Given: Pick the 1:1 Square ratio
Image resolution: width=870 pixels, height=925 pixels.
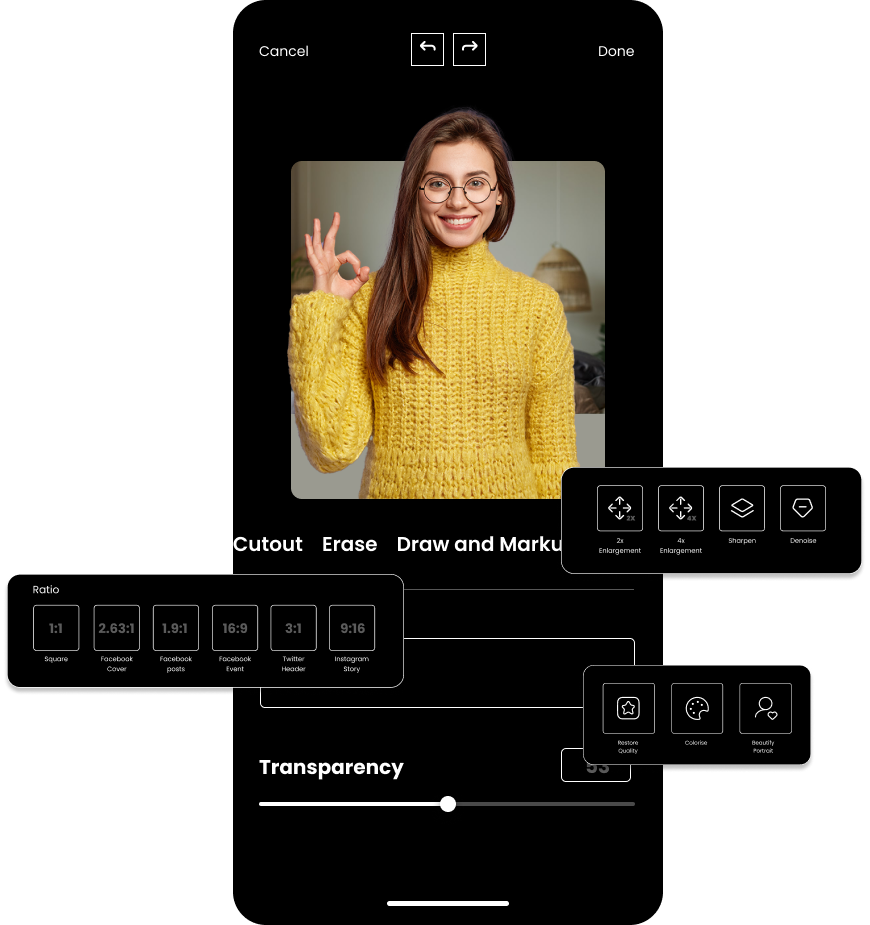Looking at the screenshot, I should click(x=56, y=628).
